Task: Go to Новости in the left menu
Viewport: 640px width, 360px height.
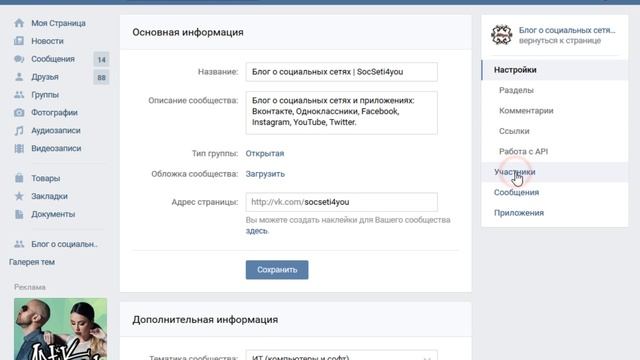Action: click(x=47, y=41)
